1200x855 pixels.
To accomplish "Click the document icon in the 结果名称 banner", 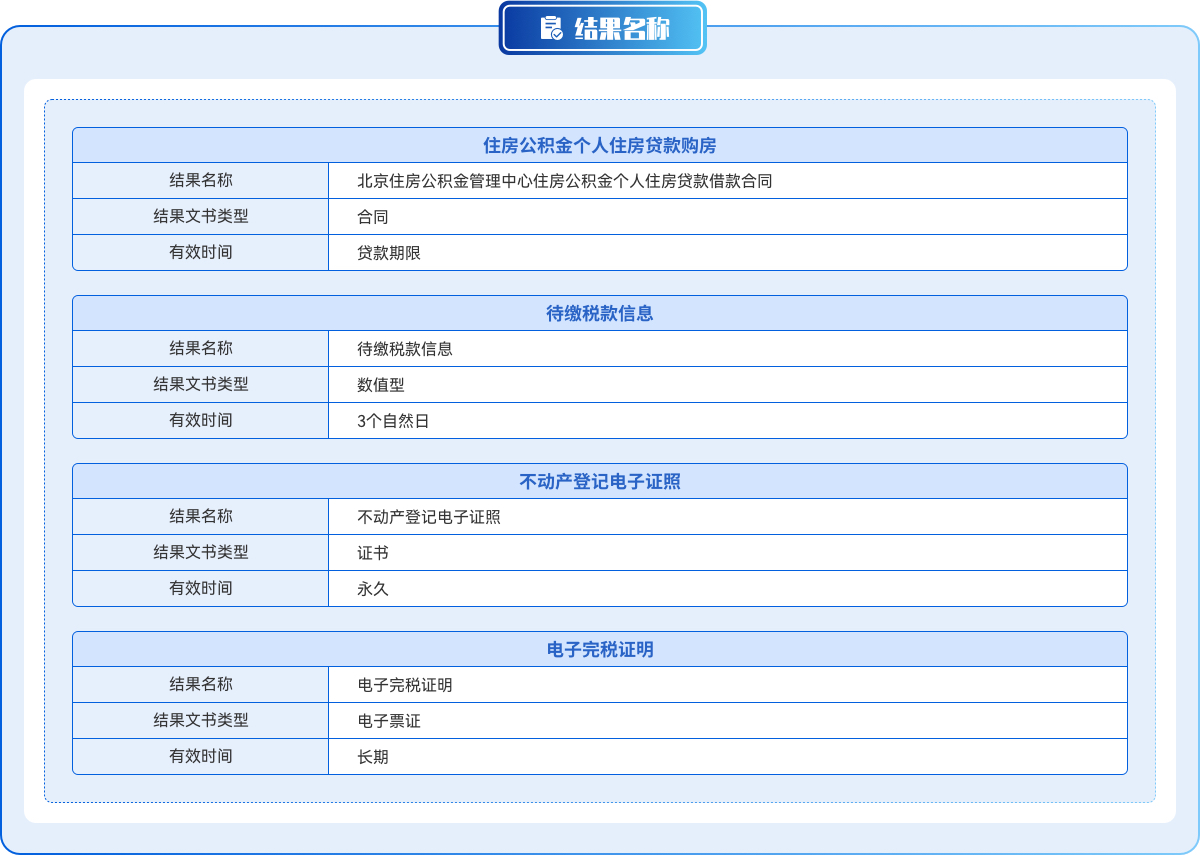I will 551,28.
